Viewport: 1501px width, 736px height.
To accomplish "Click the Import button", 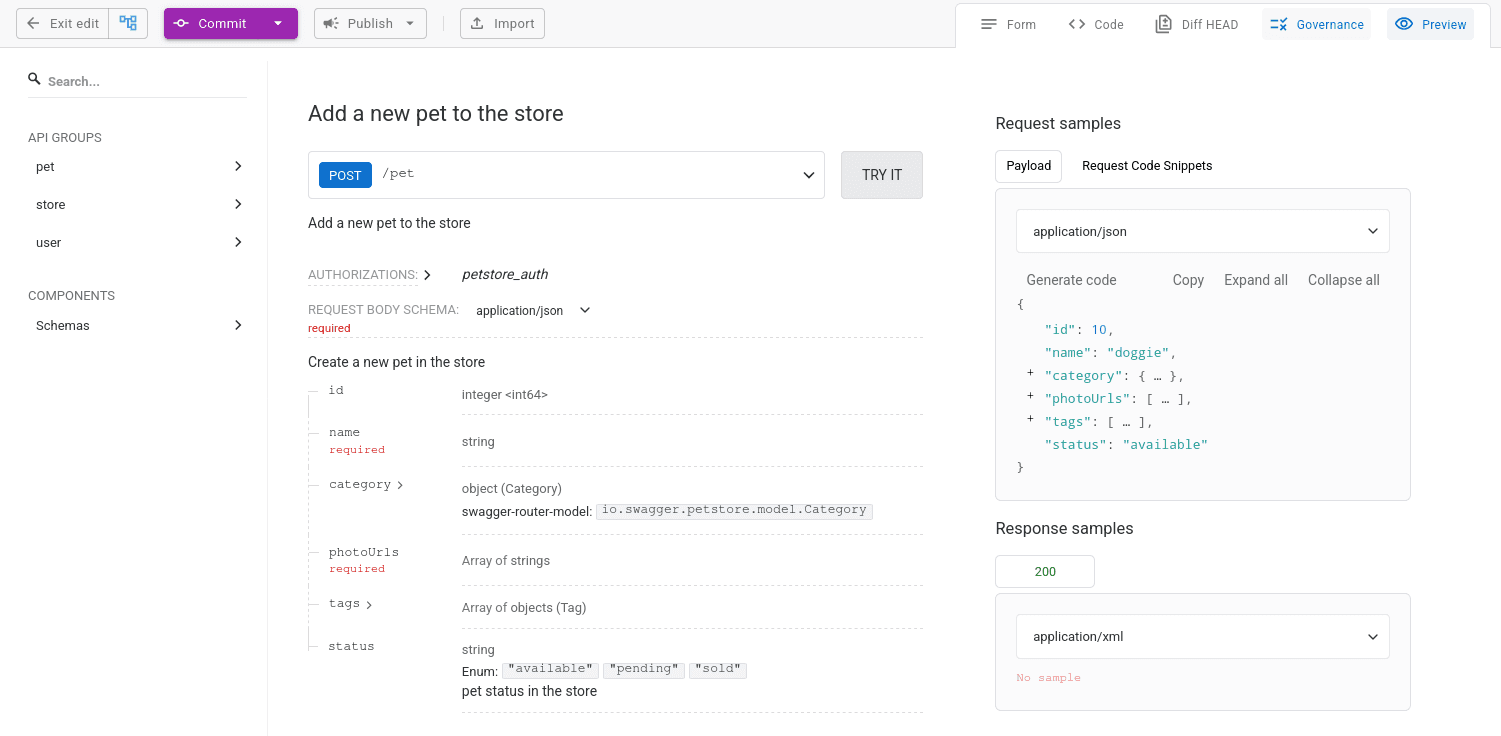I will point(502,23).
